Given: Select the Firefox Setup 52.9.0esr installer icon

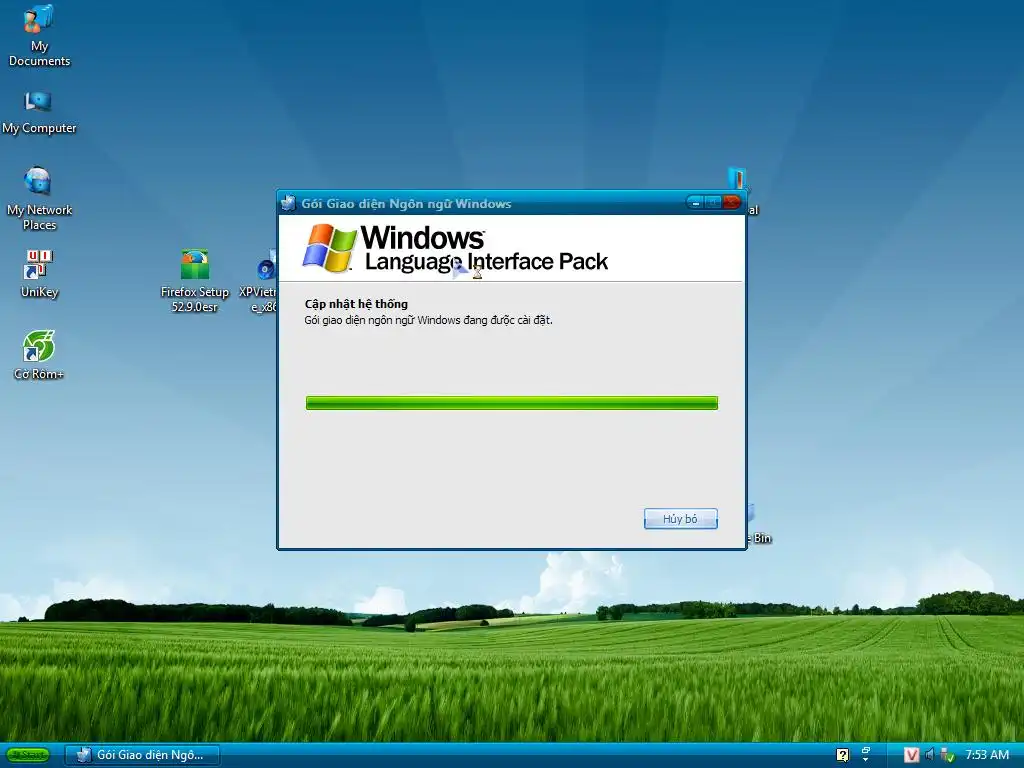Looking at the screenshot, I should [x=195, y=280].
